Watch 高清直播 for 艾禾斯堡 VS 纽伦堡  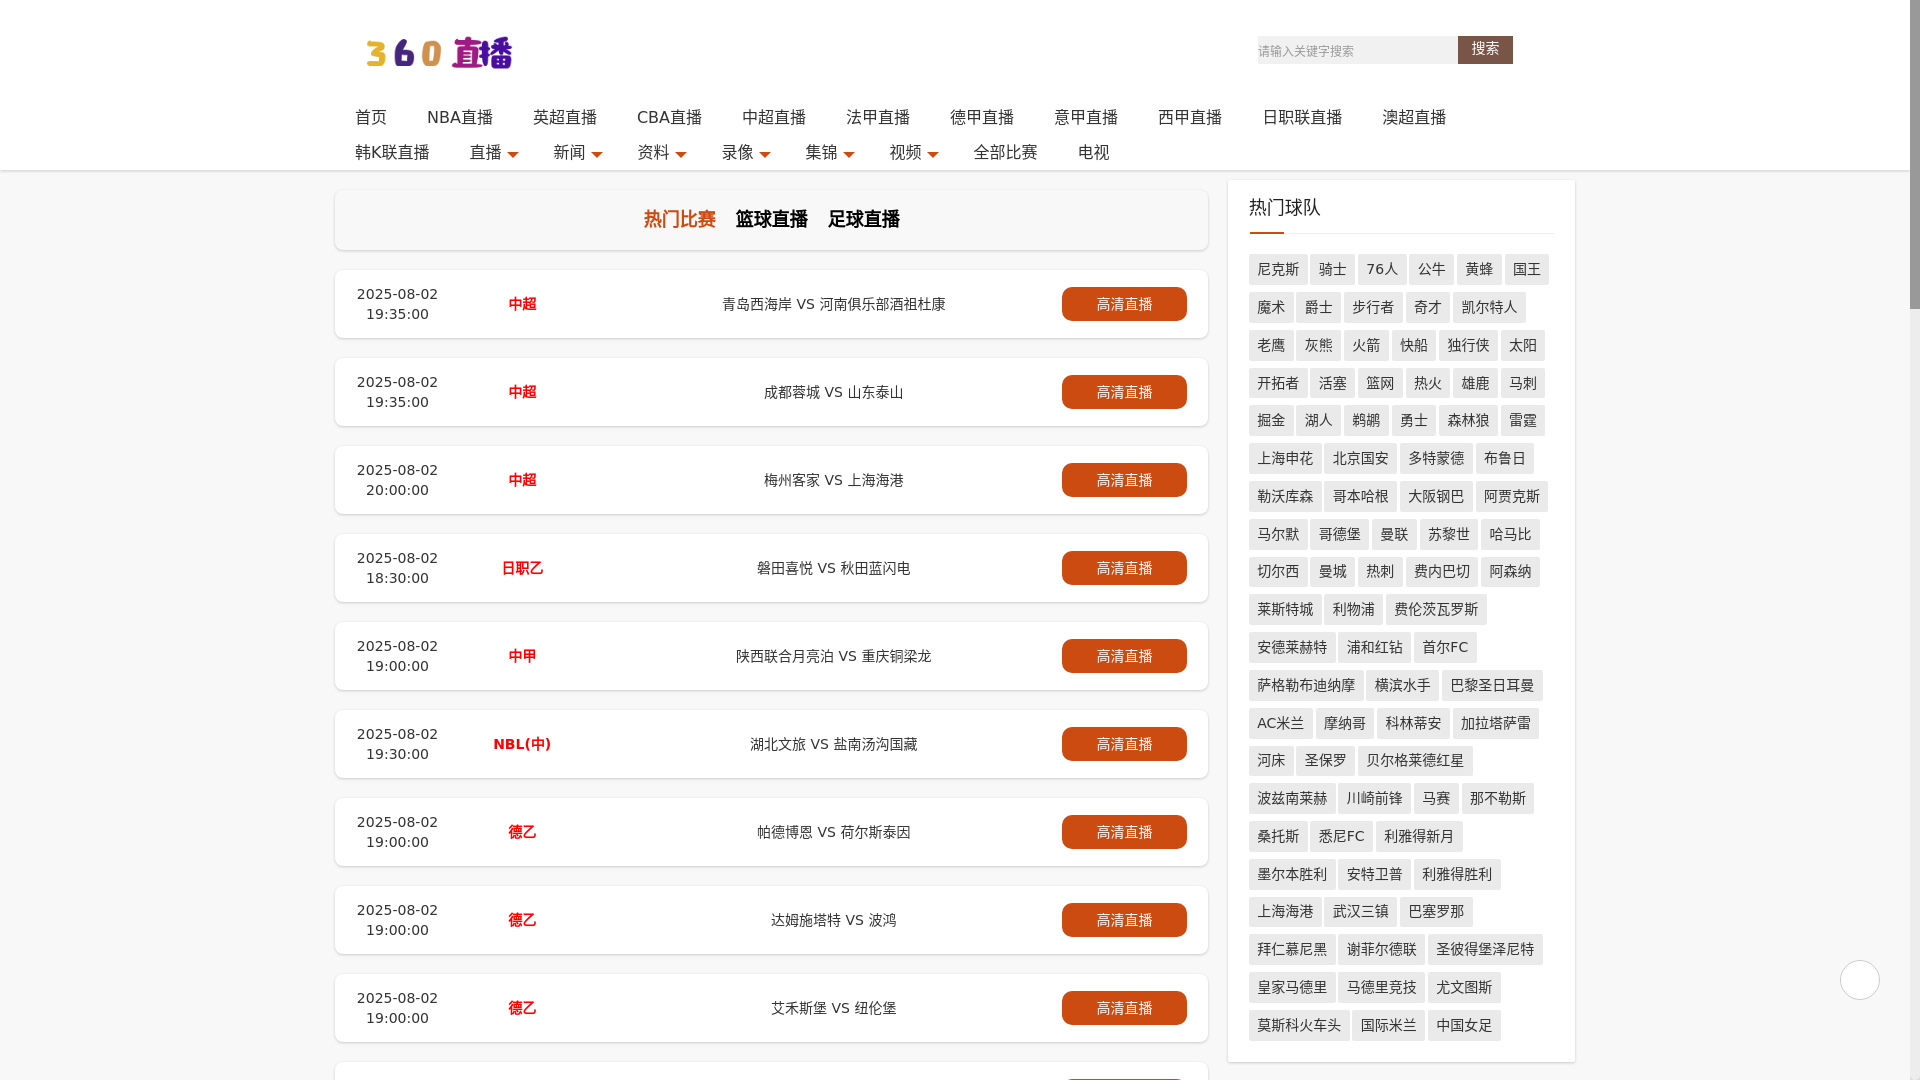pyautogui.click(x=1124, y=1008)
